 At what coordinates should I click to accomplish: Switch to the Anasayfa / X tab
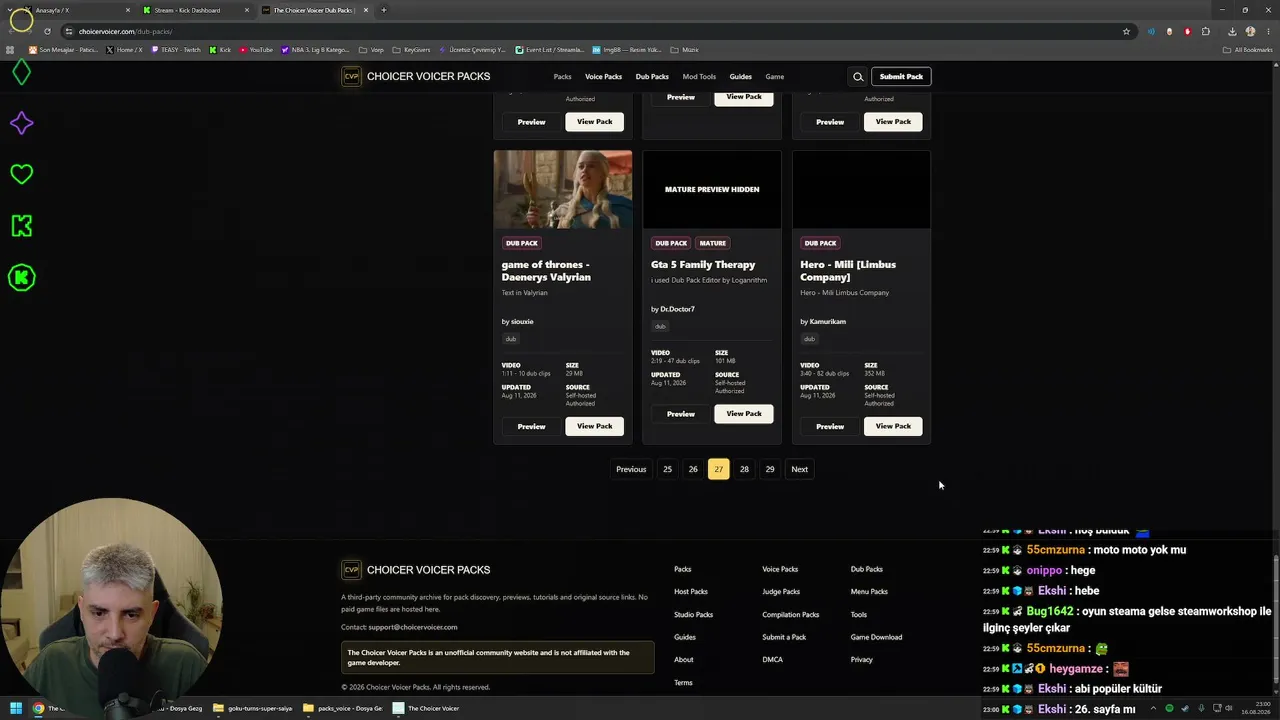coord(73,10)
